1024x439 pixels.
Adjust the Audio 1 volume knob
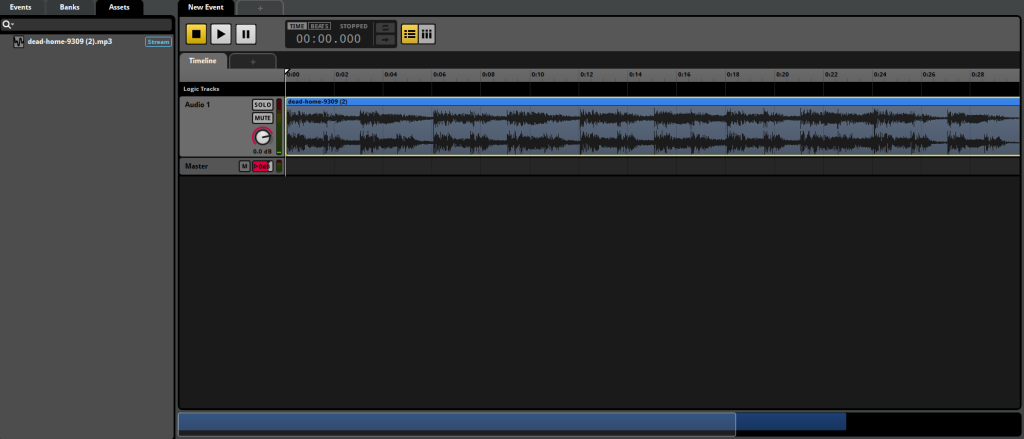tap(262, 137)
